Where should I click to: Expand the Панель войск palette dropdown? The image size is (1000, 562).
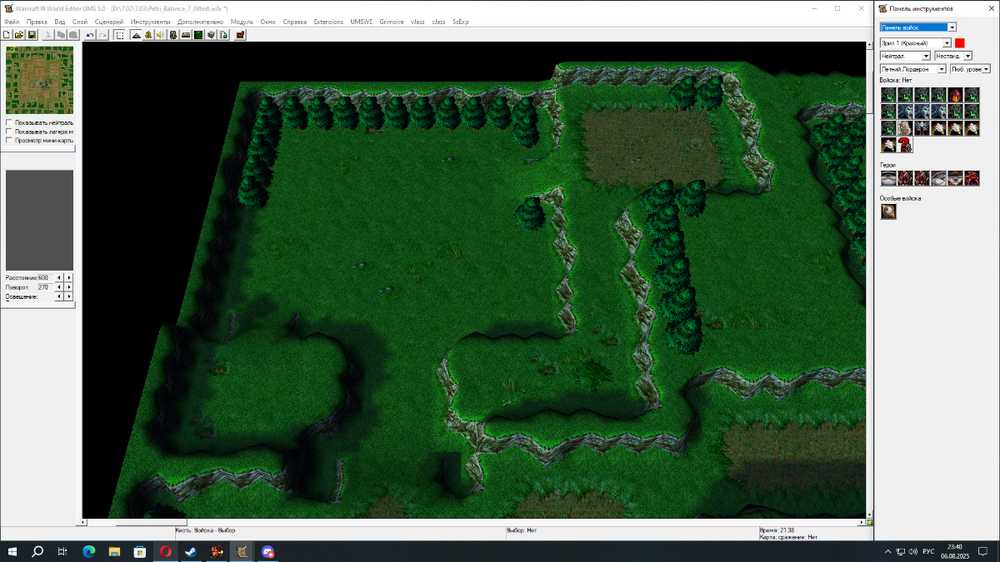point(951,27)
